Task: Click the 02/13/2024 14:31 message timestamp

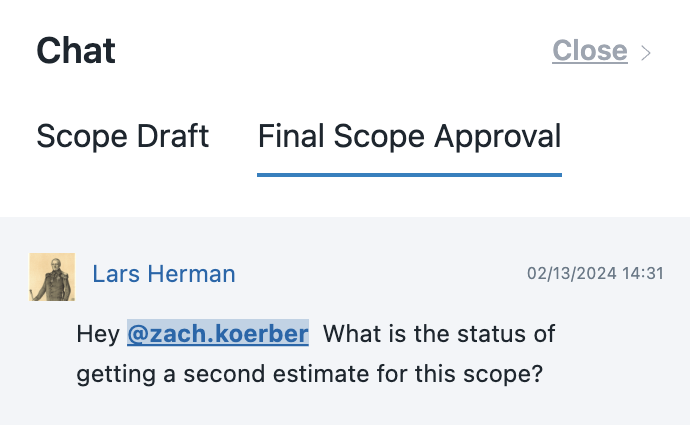Action: [x=595, y=274]
